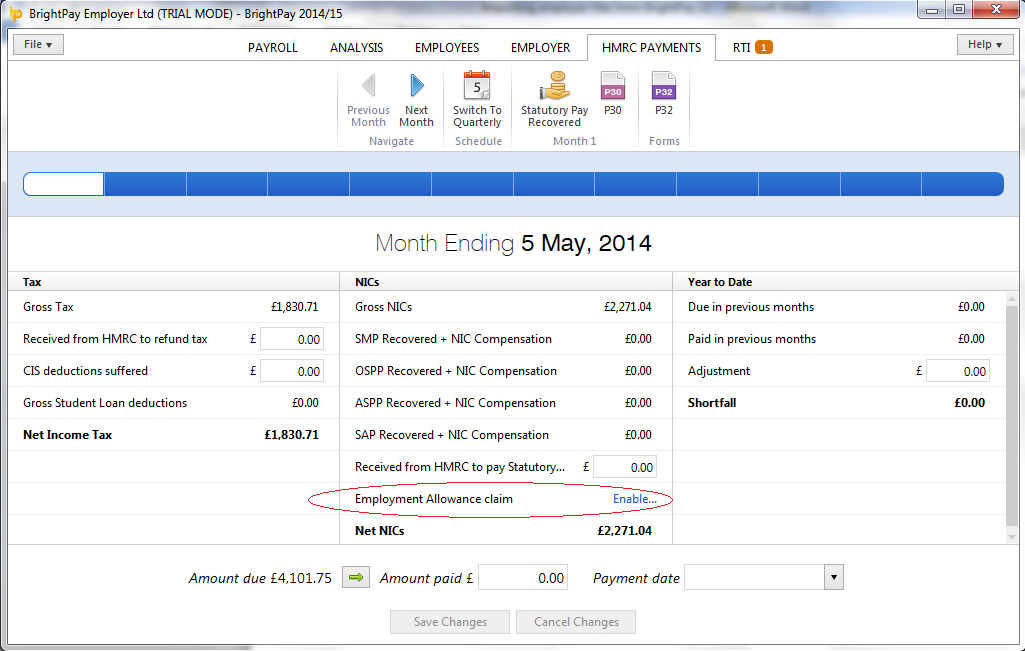Click the Paid in previous months label
Viewport: 1025px width, 651px height.
pyautogui.click(x=752, y=339)
